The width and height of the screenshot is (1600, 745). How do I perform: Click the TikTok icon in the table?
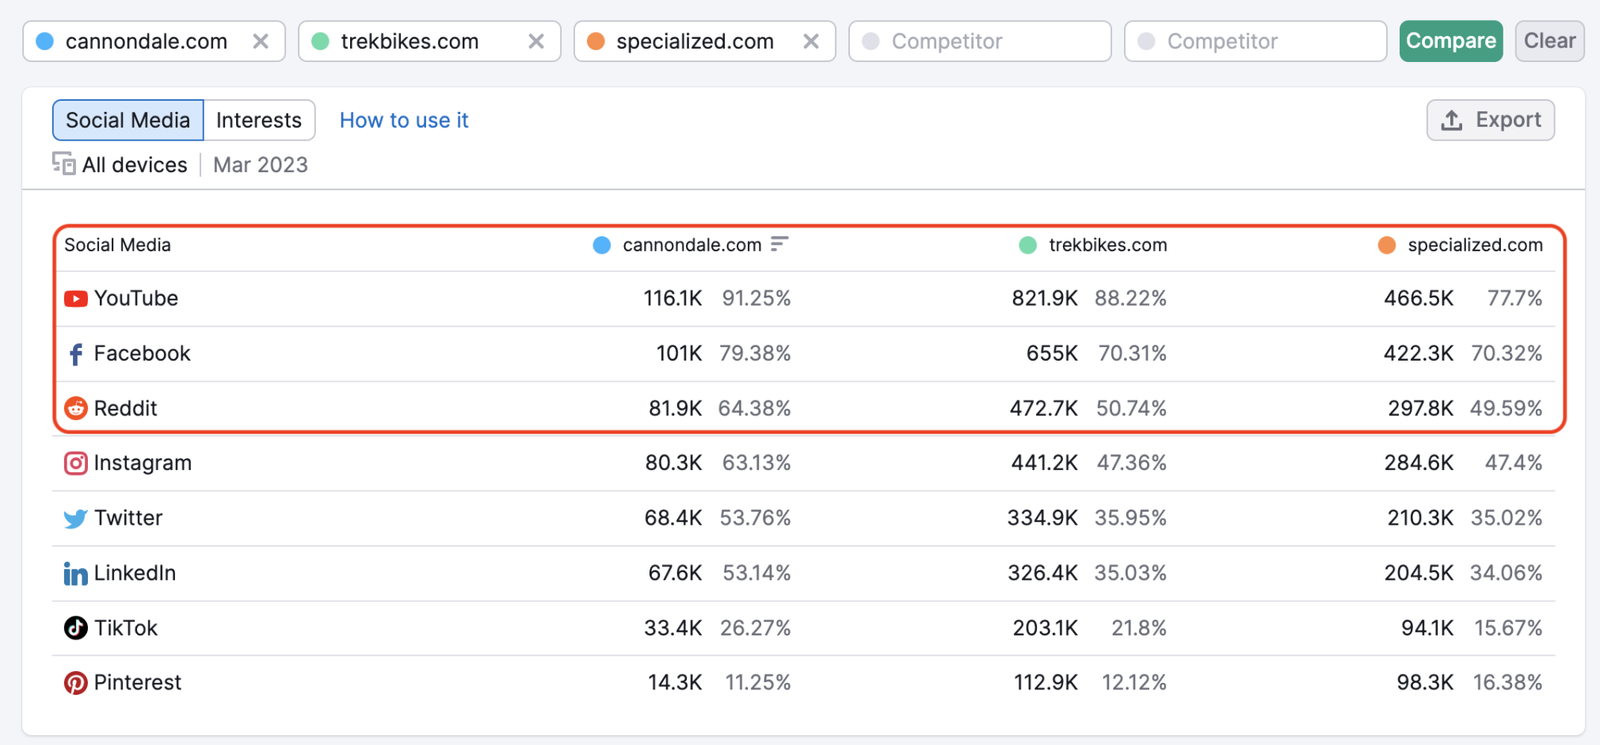pyautogui.click(x=75, y=628)
